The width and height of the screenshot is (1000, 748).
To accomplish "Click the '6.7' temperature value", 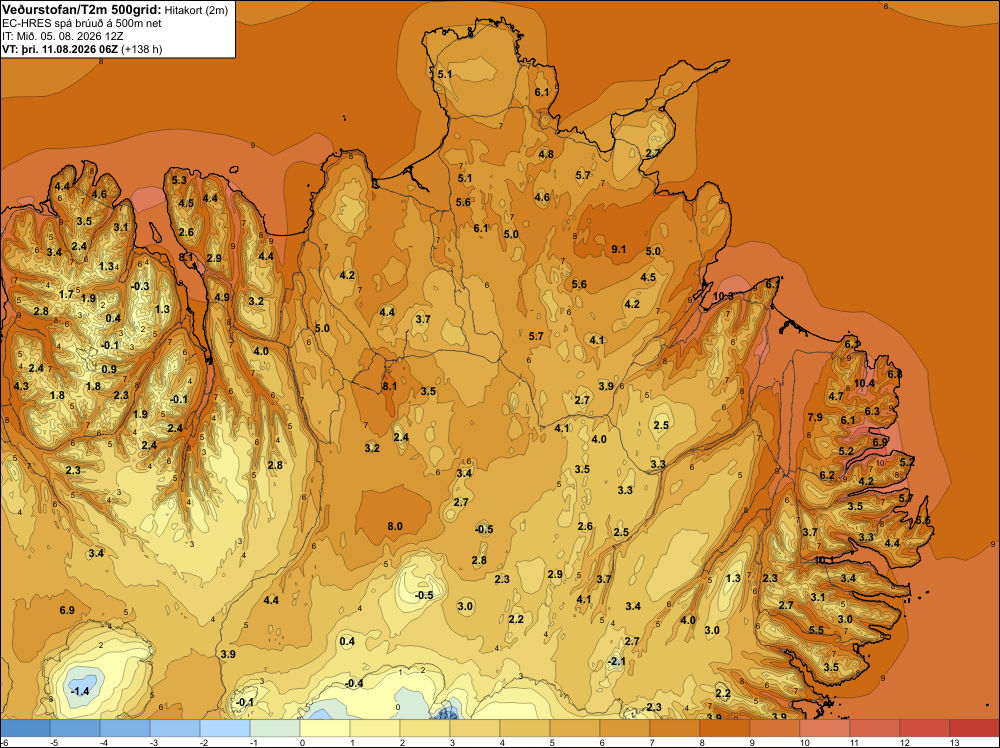I will [x=772, y=284].
